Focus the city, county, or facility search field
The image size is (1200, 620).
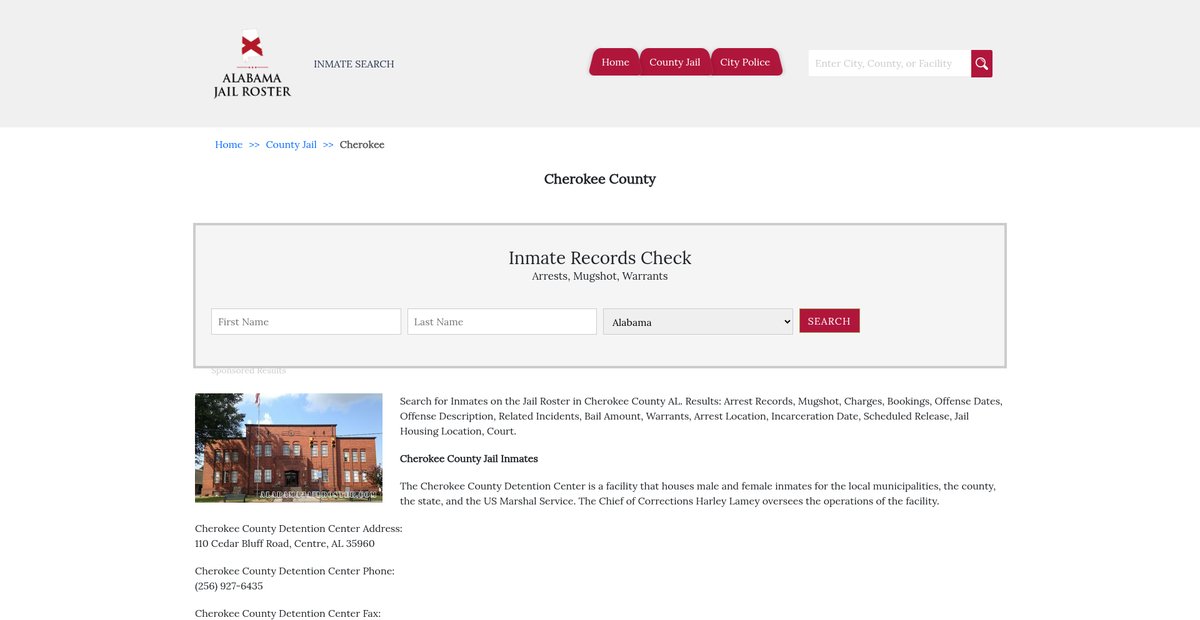coord(888,64)
